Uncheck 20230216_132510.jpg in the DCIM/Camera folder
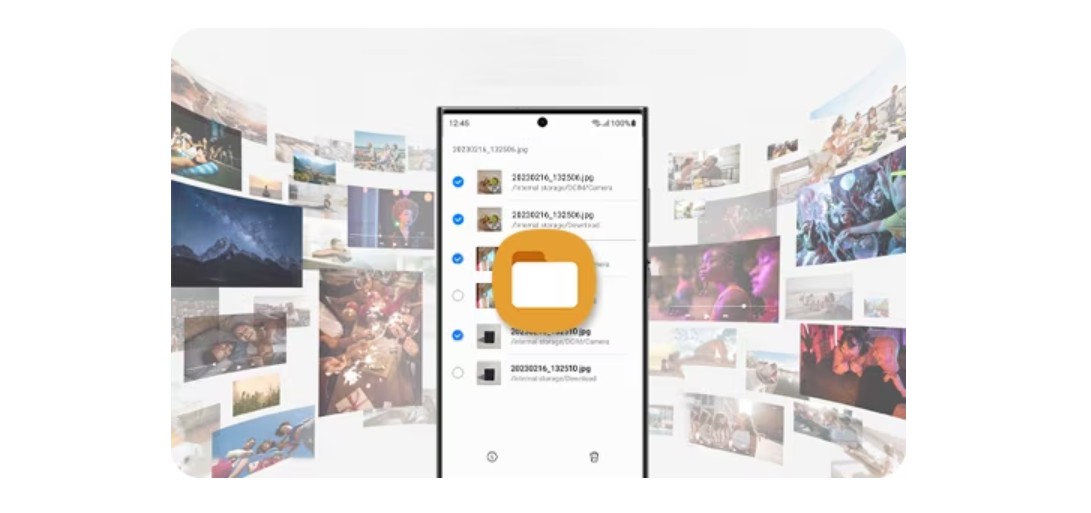 pos(458,336)
